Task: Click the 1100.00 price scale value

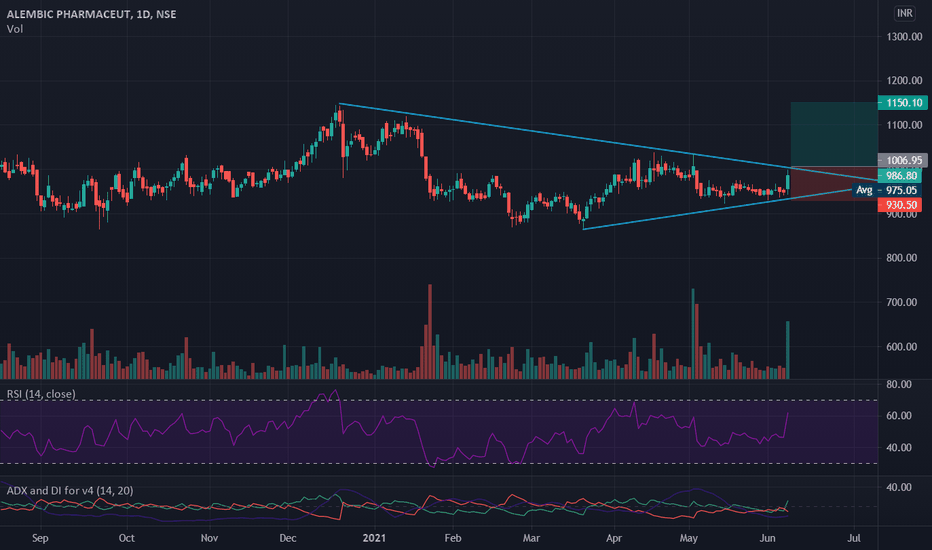Action: tap(904, 125)
